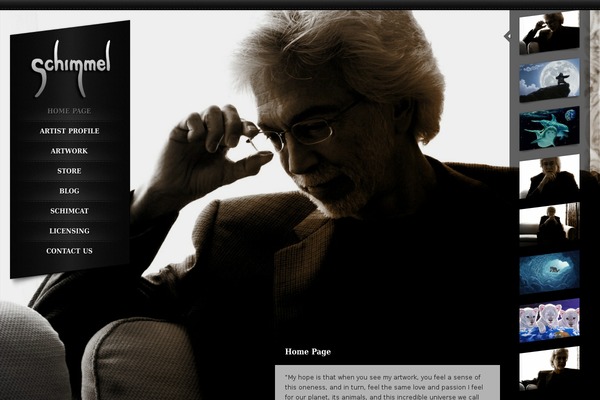The width and height of the screenshot is (600, 400).
Task: Click the quote beginning 'My hope is'
Action: [x=384, y=387]
